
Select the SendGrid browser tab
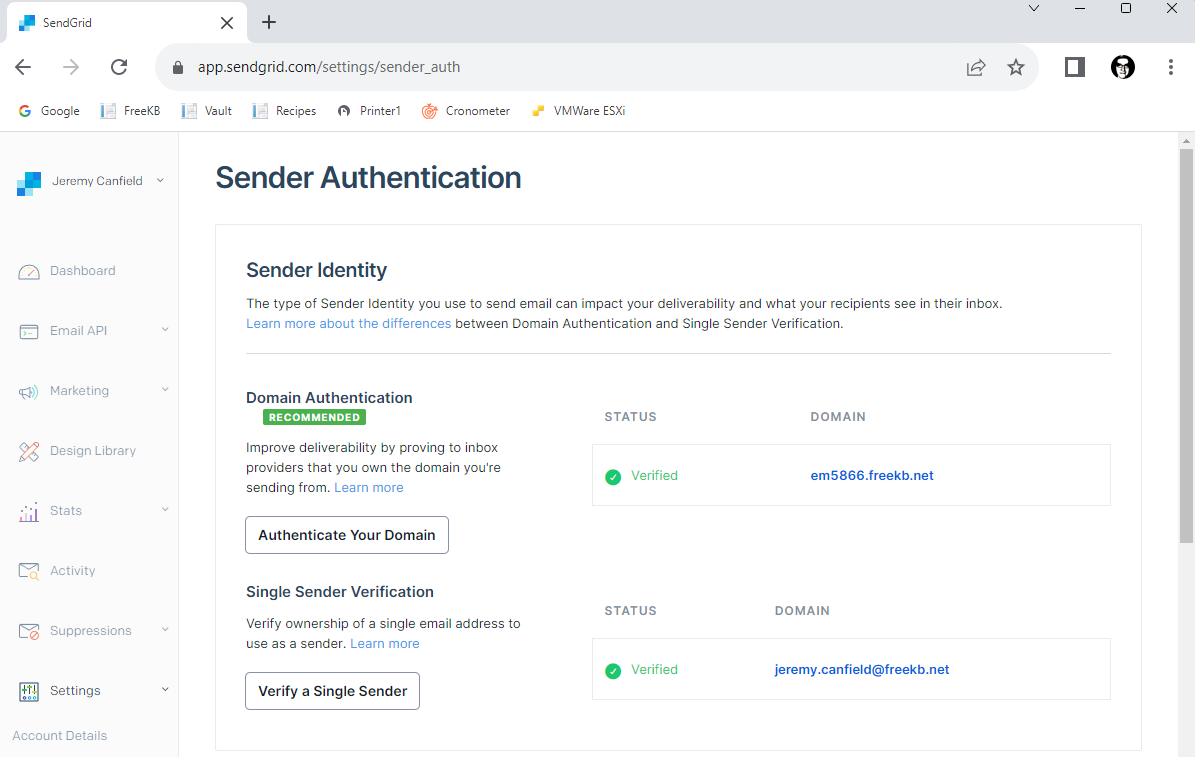click(126, 23)
